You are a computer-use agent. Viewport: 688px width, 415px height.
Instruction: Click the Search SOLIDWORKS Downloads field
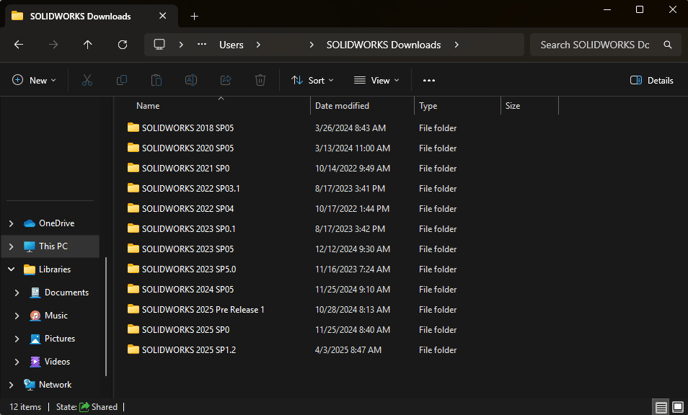coord(606,45)
